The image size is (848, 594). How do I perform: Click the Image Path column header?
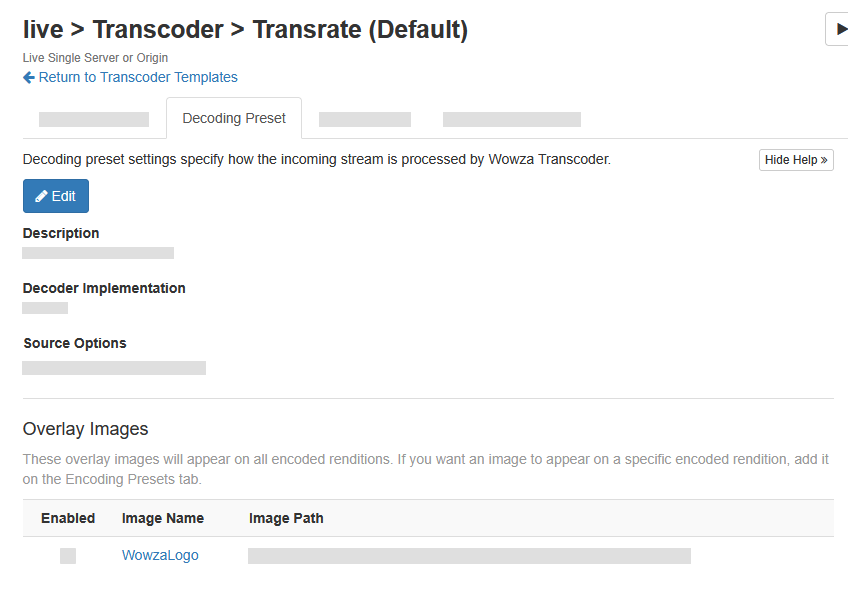[286, 518]
